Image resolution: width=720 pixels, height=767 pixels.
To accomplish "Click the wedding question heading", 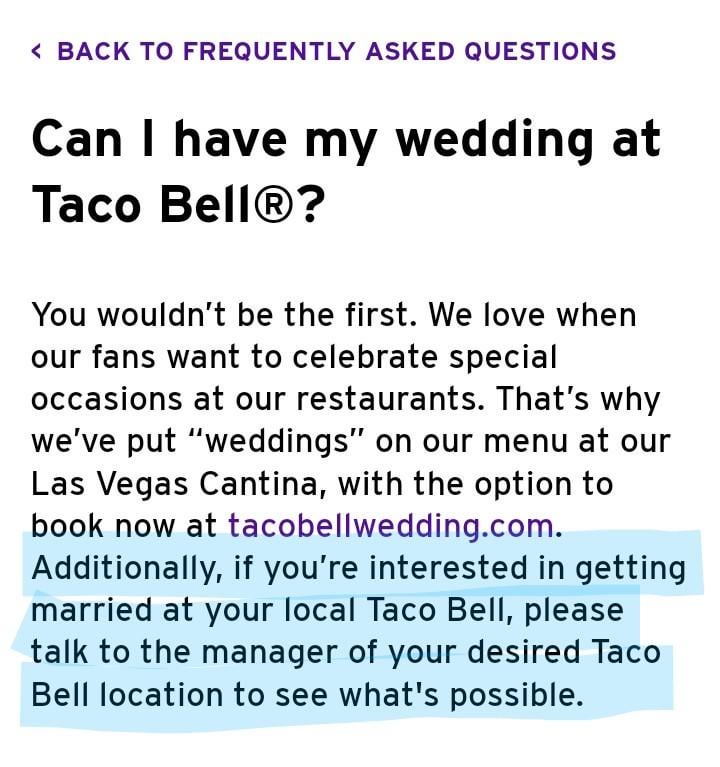I will click(x=346, y=171).
